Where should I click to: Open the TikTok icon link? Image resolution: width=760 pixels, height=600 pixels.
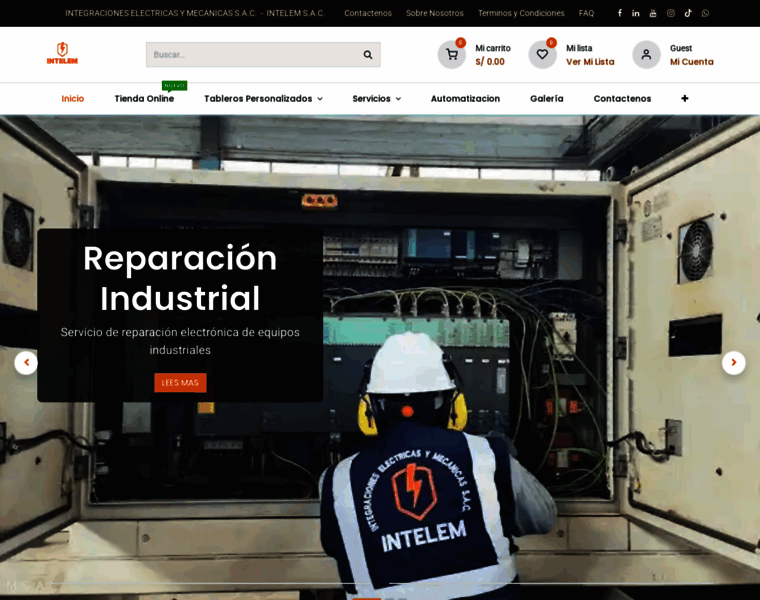tap(688, 13)
